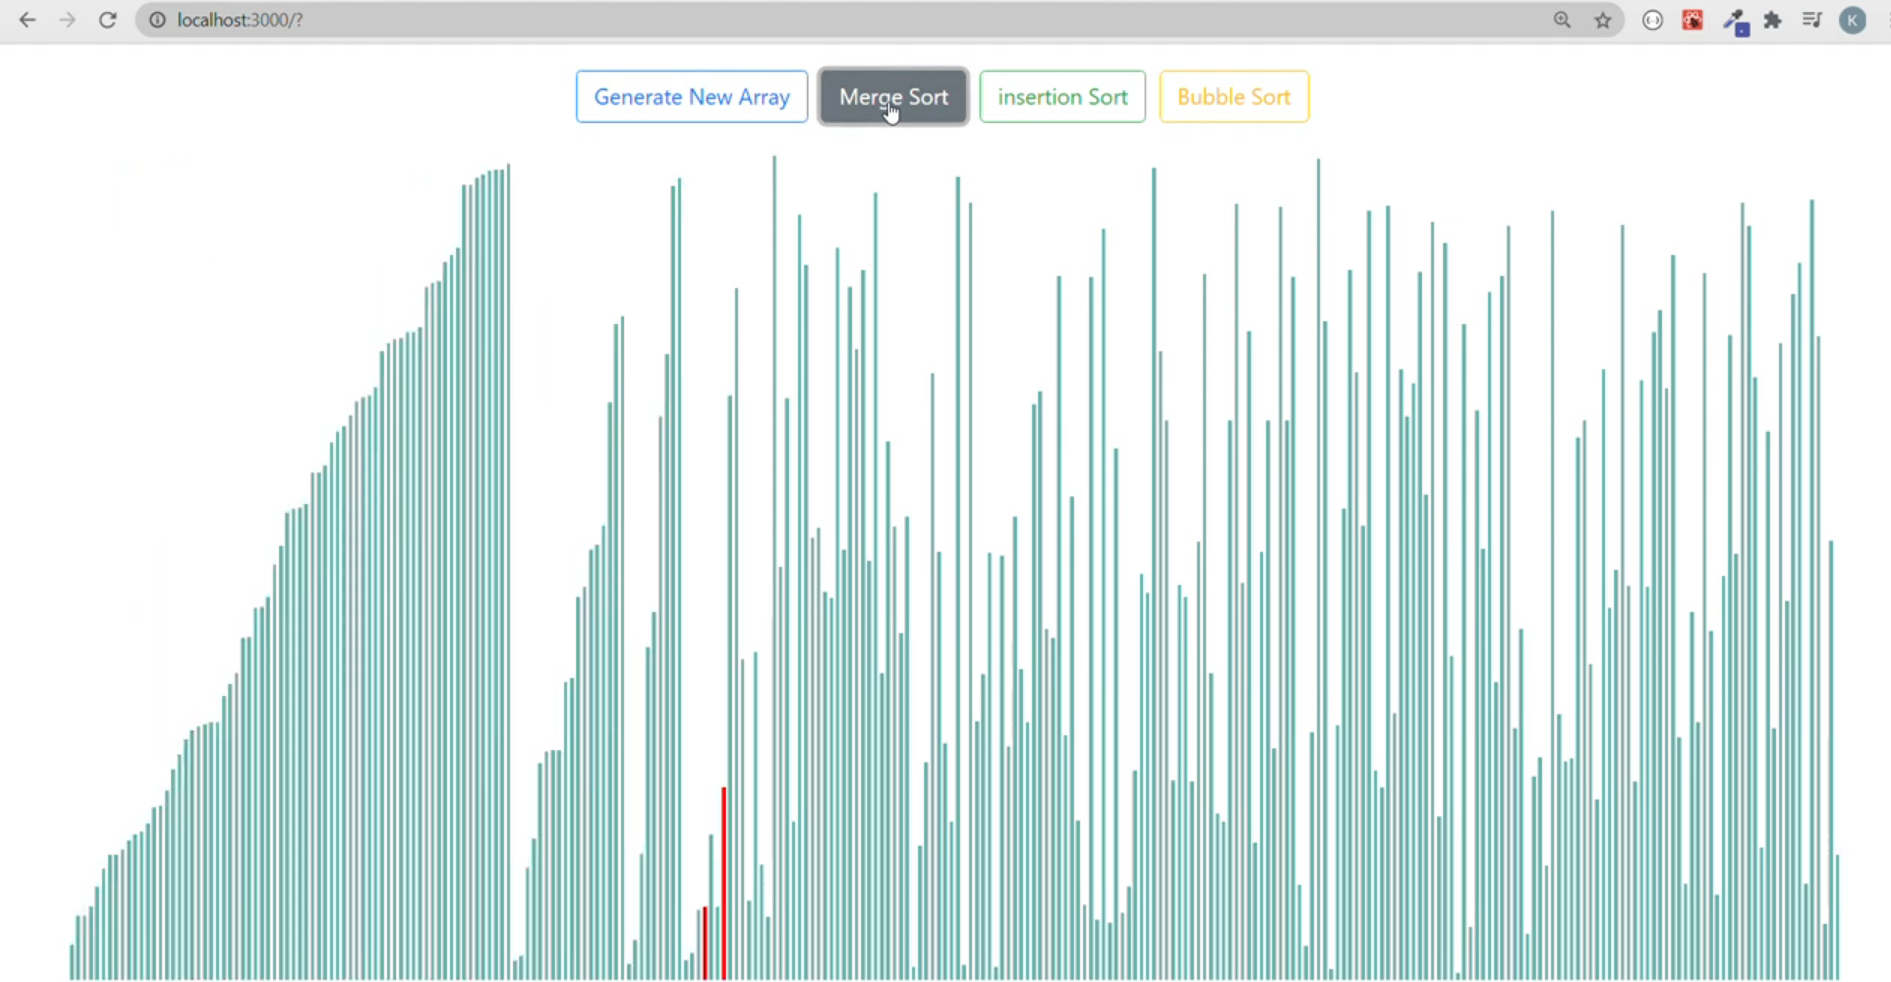This screenshot has width=1891, height=982.
Task: View site information icon in address bar
Action: point(157,20)
